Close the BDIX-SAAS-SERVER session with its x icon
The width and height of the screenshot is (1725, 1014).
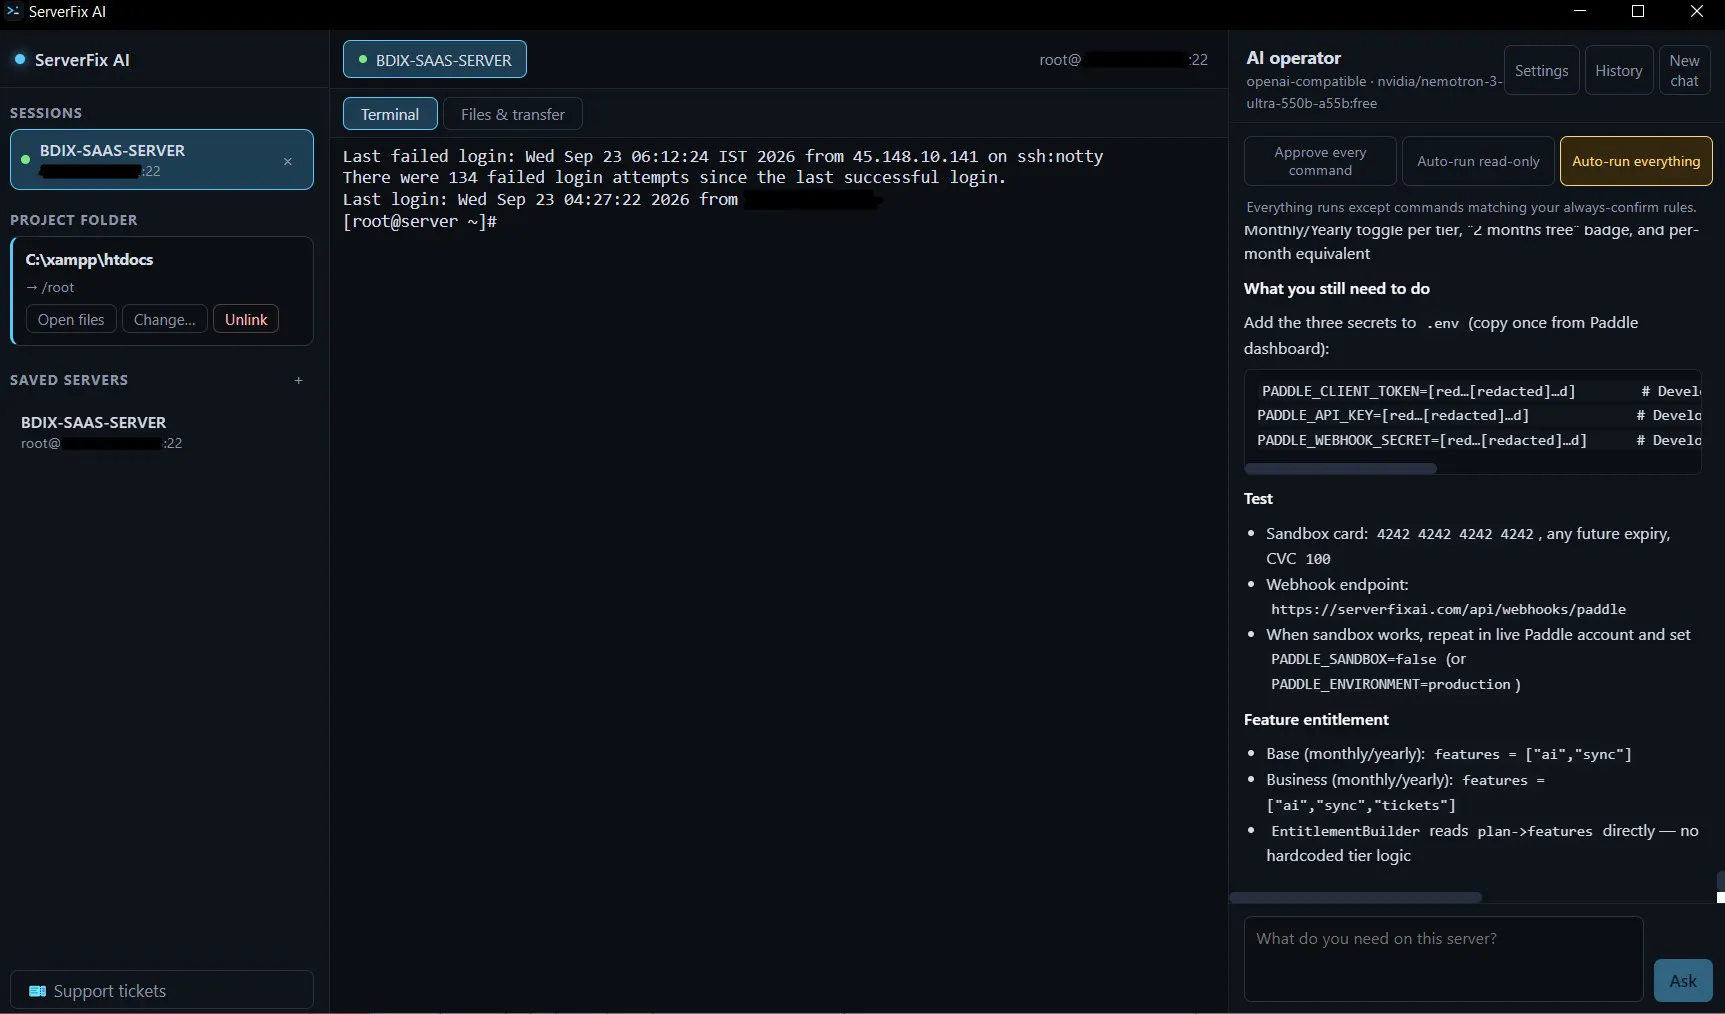tap(288, 161)
